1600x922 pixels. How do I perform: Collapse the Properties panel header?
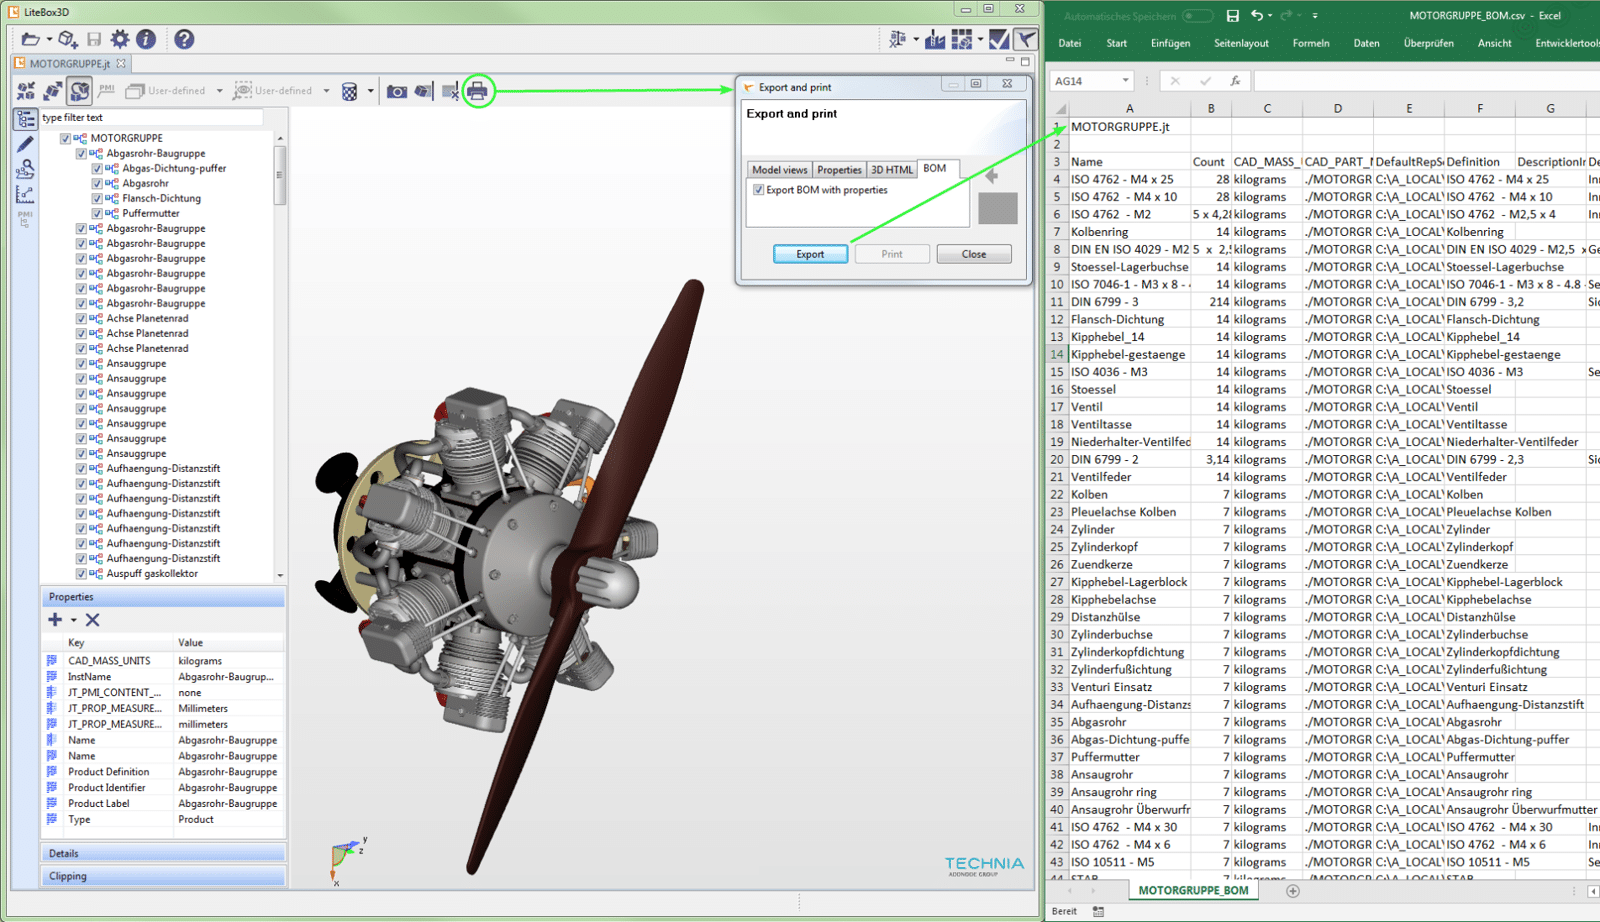pos(163,597)
